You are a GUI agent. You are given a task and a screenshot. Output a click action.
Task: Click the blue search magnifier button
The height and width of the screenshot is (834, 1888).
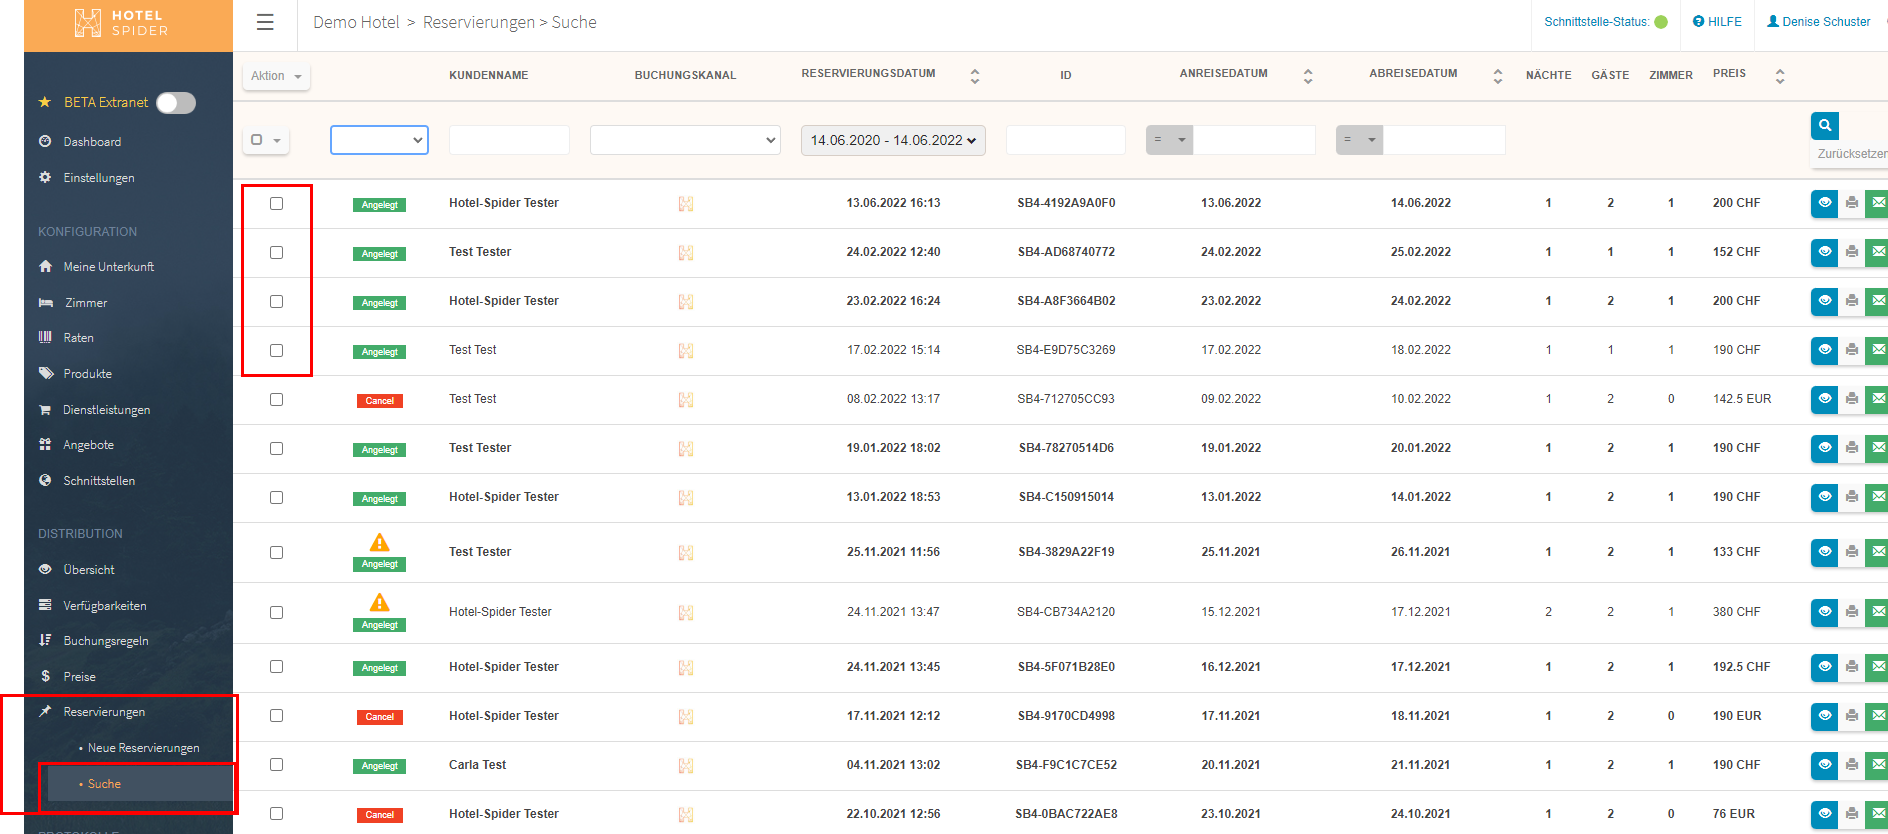point(1825,125)
